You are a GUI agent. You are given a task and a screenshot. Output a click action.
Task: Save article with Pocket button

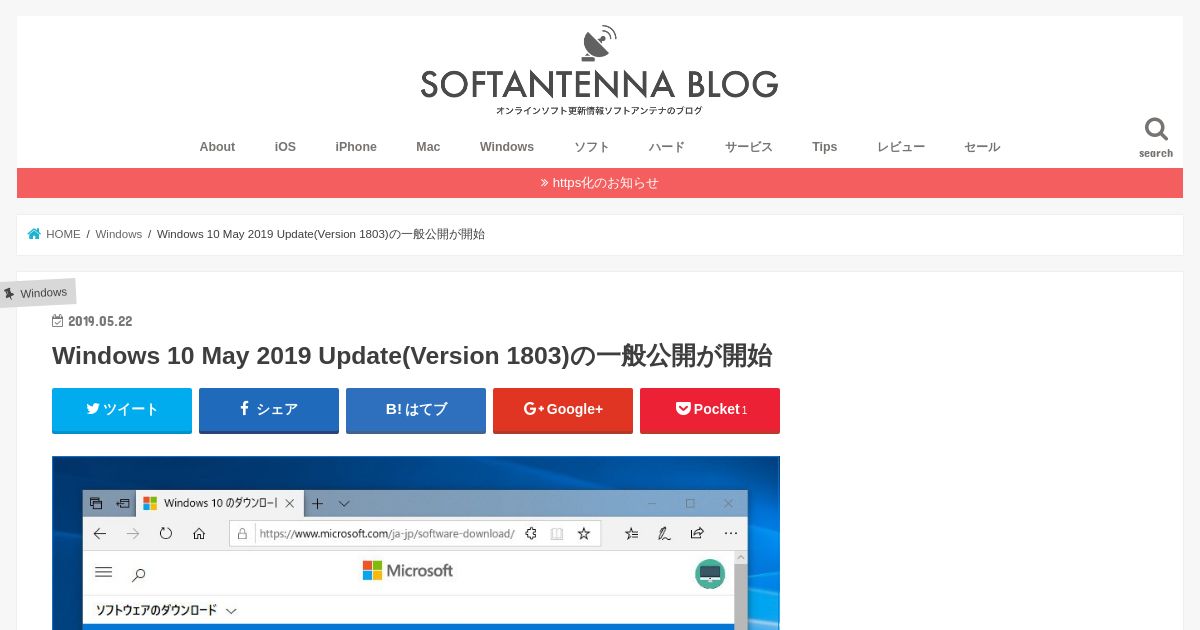pos(710,410)
